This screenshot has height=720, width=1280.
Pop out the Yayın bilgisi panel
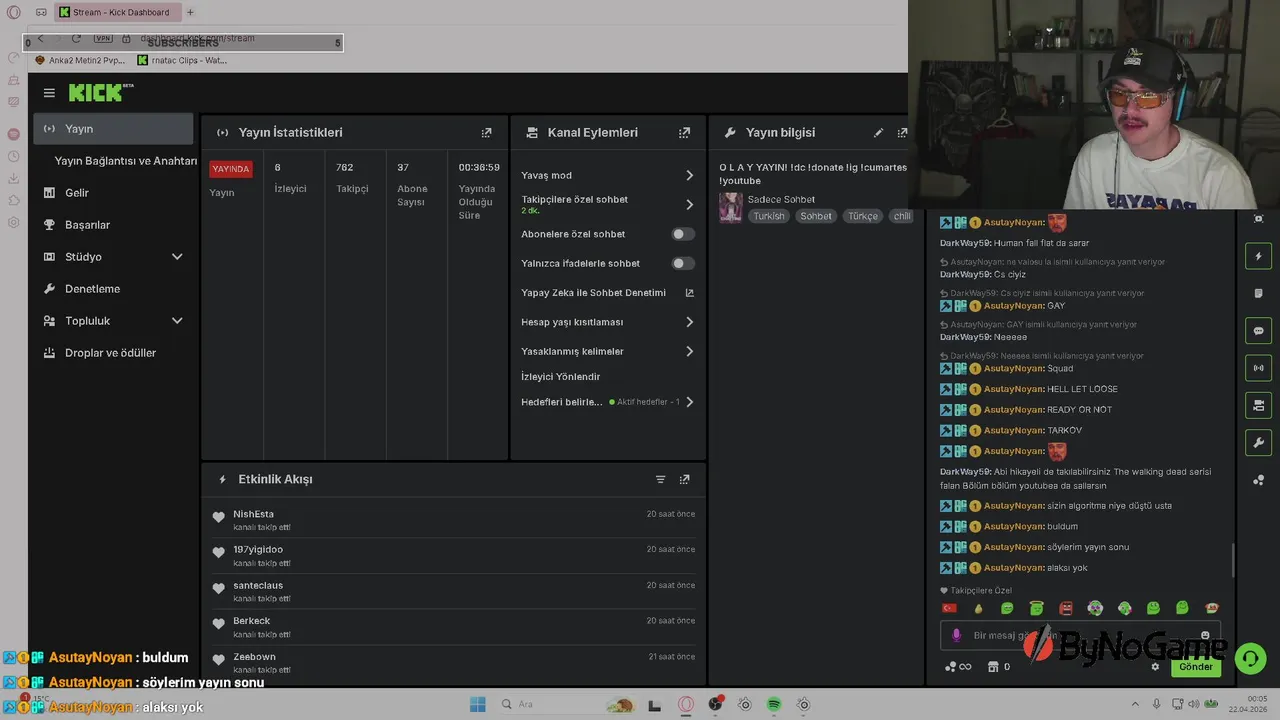[x=902, y=132]
